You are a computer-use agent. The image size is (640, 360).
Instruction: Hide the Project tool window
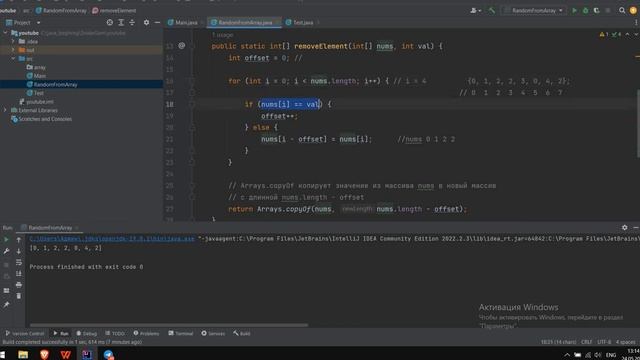click(x=157, y=22)
